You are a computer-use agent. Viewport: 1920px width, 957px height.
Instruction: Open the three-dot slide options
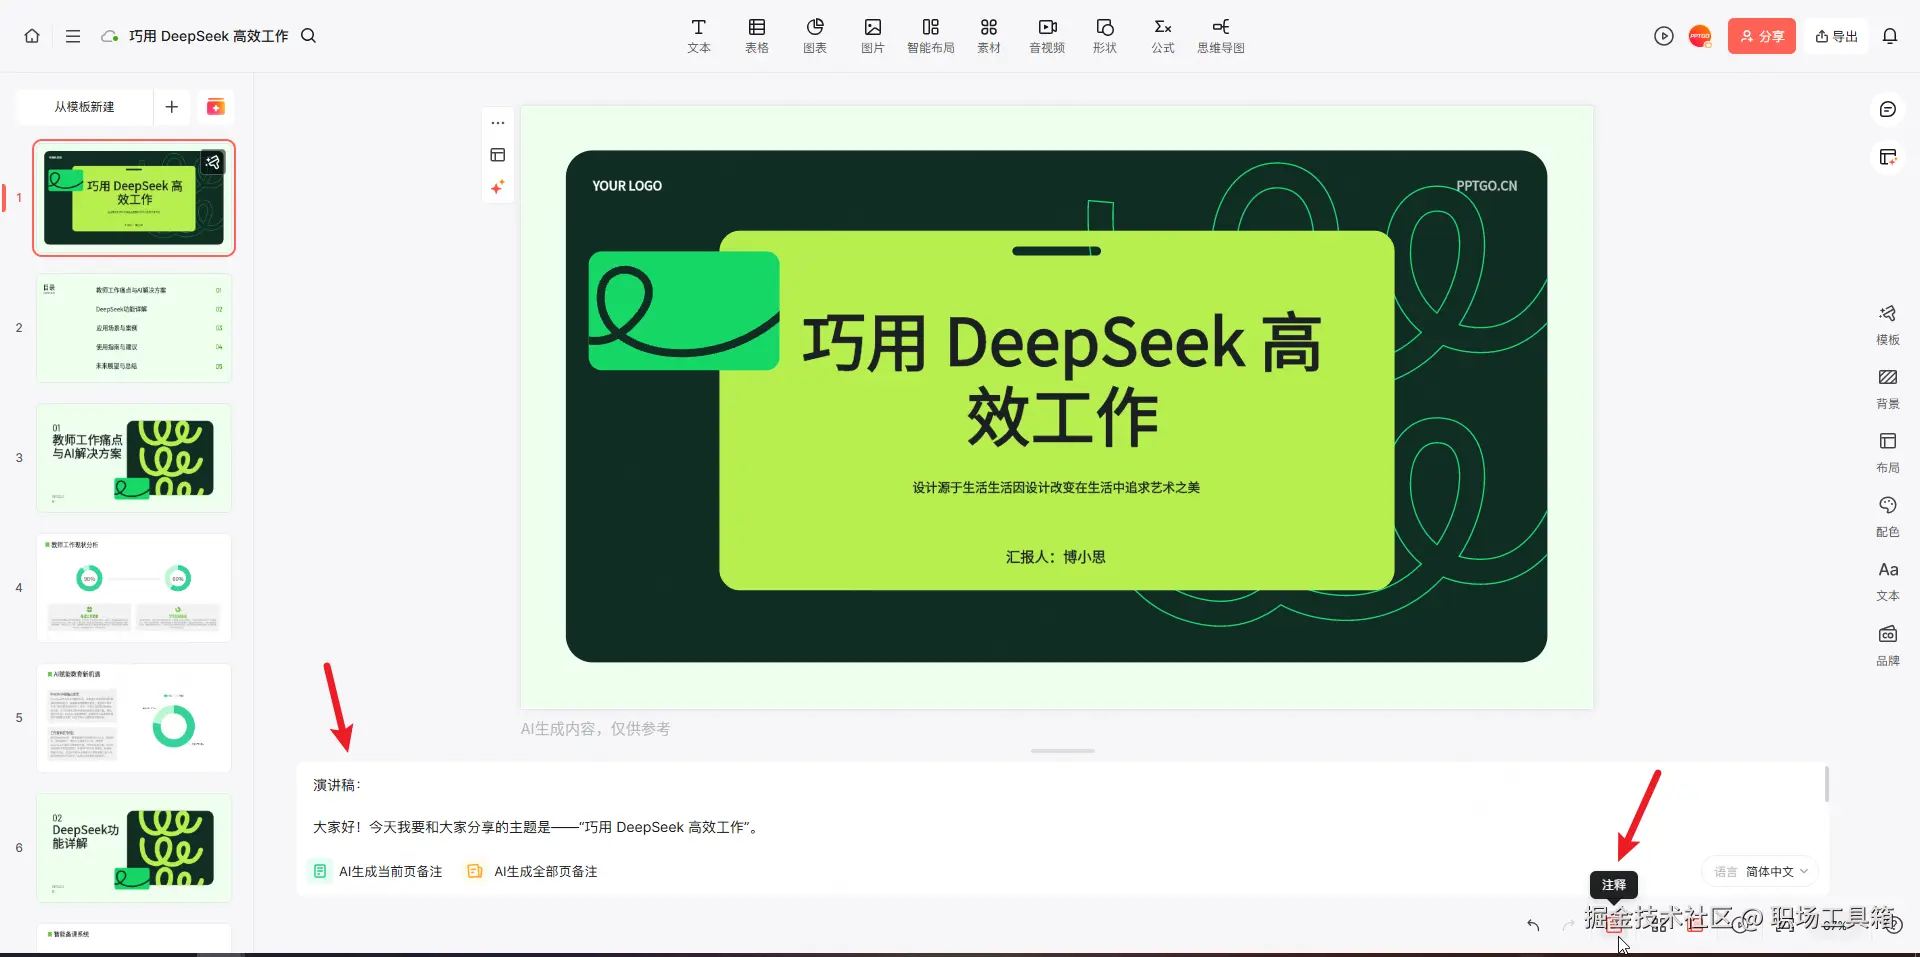click(498, 123)
